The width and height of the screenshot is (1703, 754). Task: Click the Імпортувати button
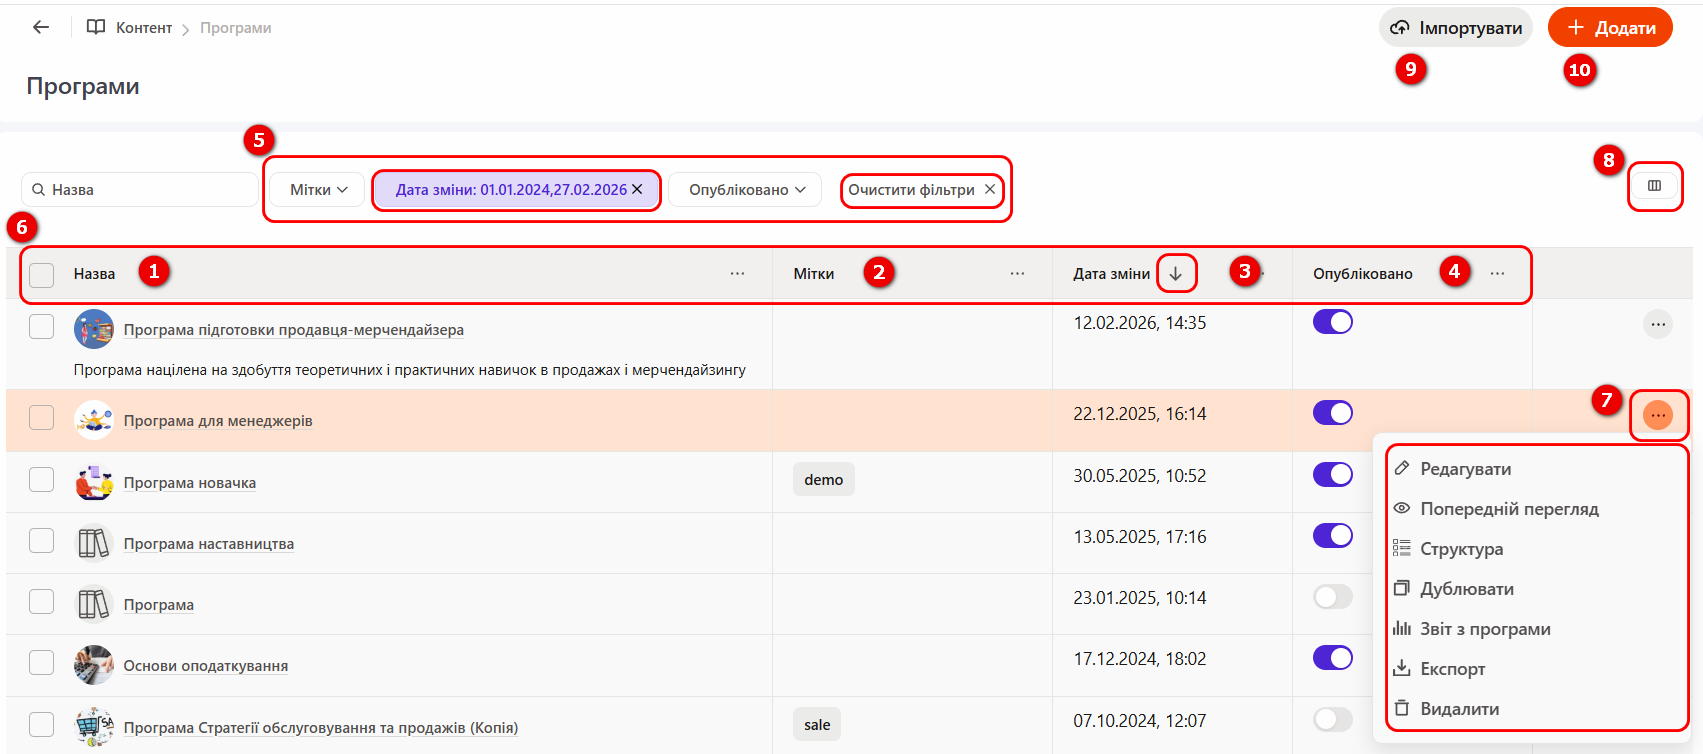[x=1456, y=28]
